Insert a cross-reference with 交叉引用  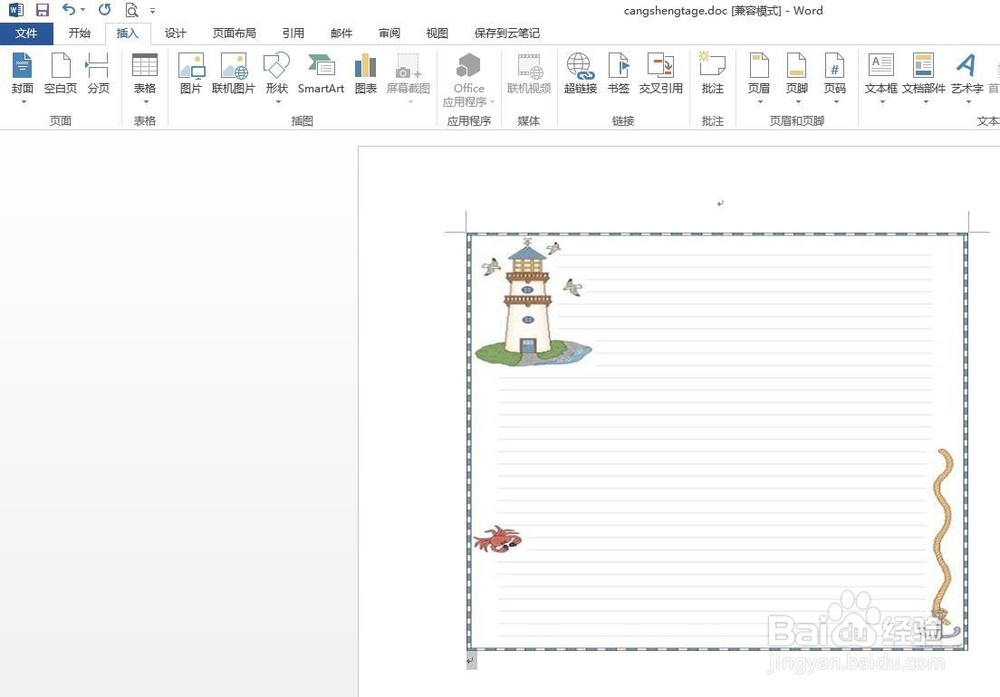661,73
